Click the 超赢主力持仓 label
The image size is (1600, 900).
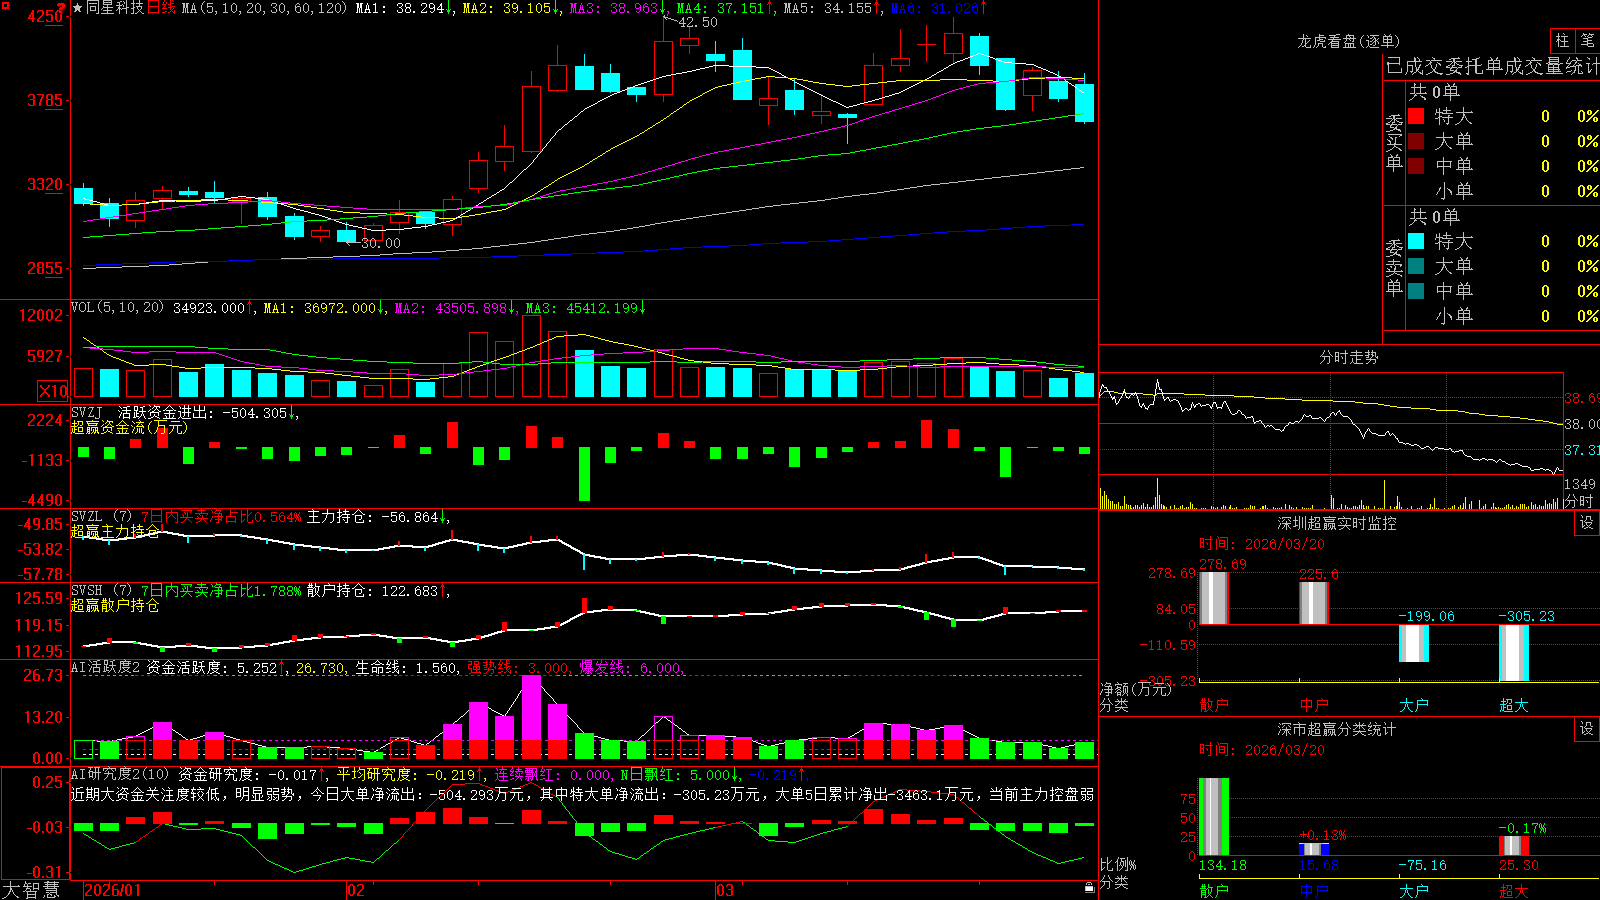[x=115, y=531]
